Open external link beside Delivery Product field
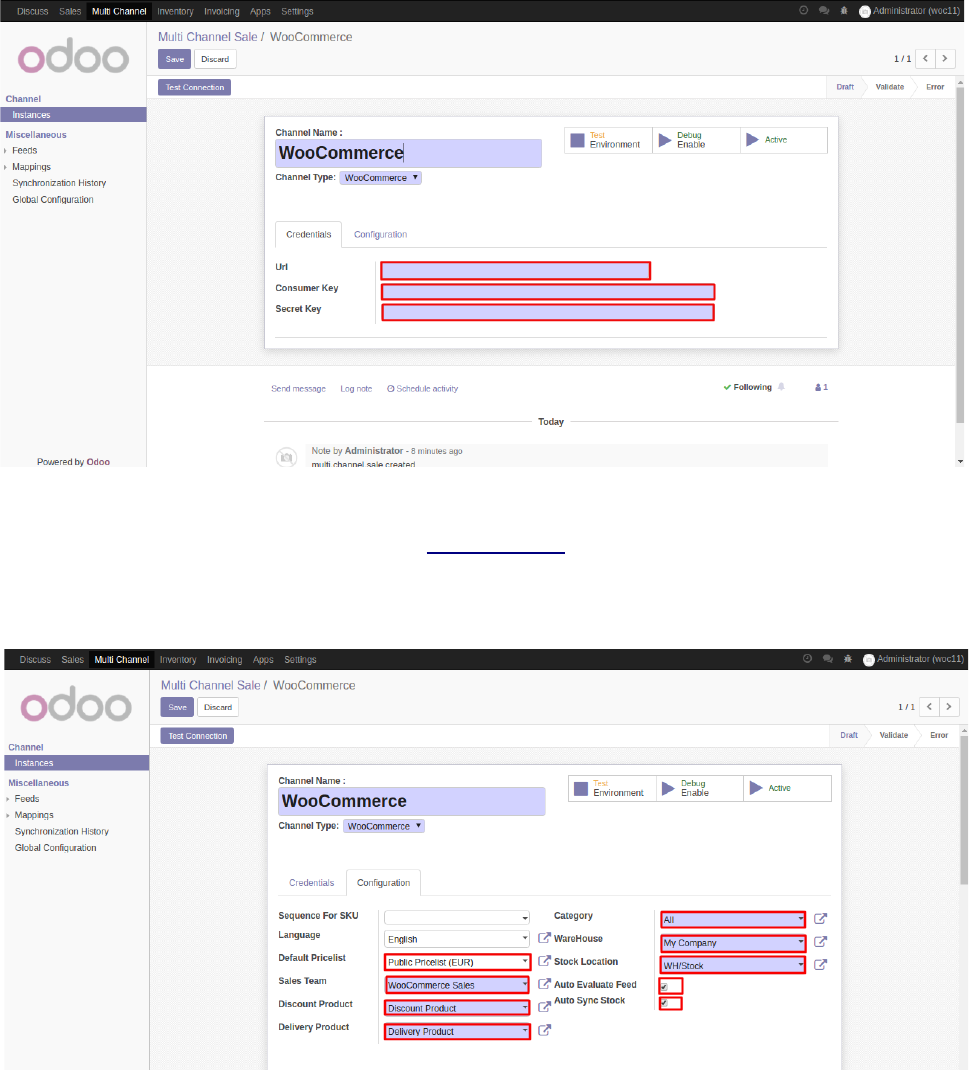Screen dimensions: 969x1070 pyautogui.click(x=544, y=1030)
